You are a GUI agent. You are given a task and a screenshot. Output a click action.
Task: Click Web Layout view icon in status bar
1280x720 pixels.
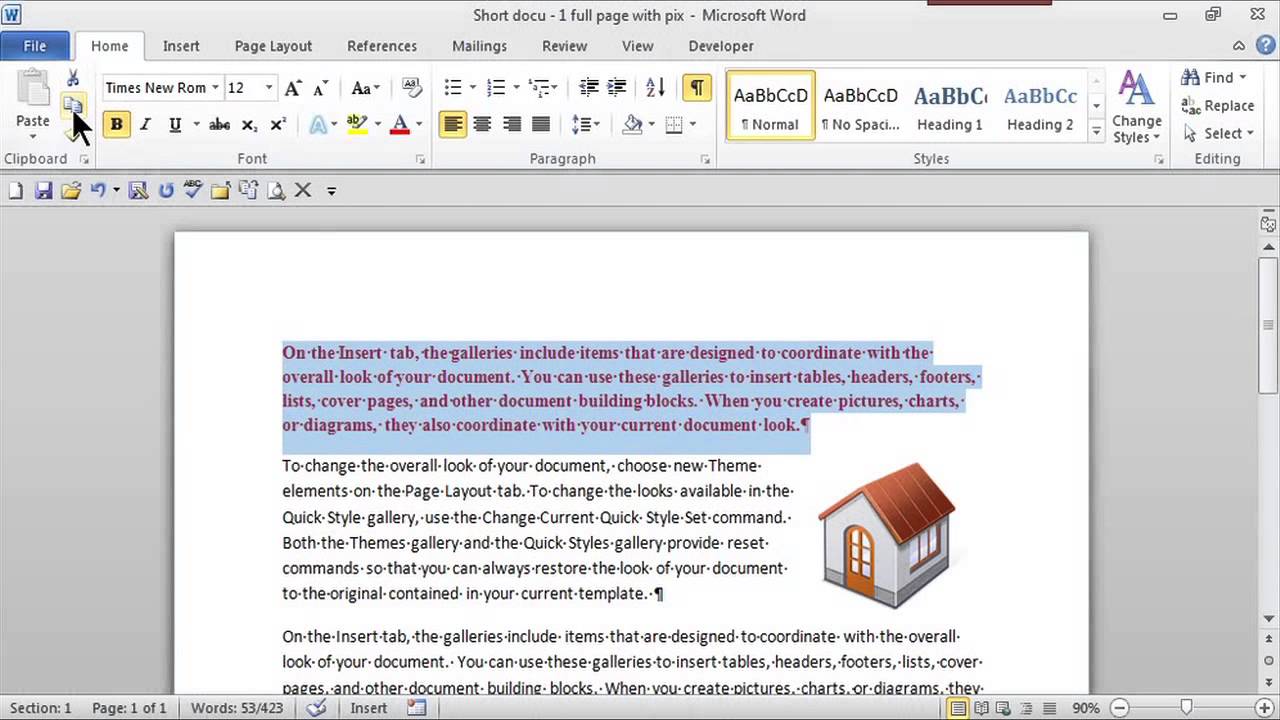(x=1004, y=708)
